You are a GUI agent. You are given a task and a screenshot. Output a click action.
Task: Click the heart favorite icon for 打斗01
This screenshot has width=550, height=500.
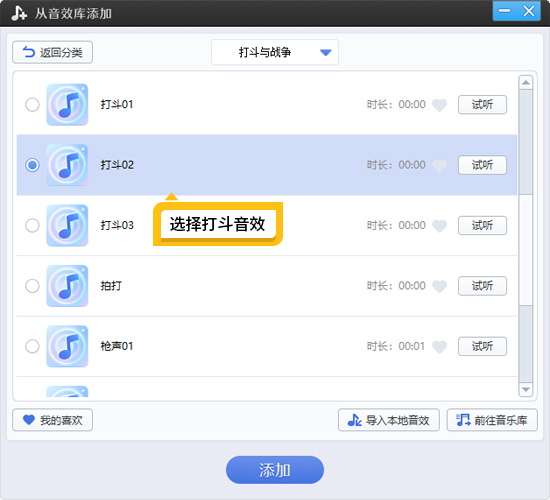click(439, 105)
